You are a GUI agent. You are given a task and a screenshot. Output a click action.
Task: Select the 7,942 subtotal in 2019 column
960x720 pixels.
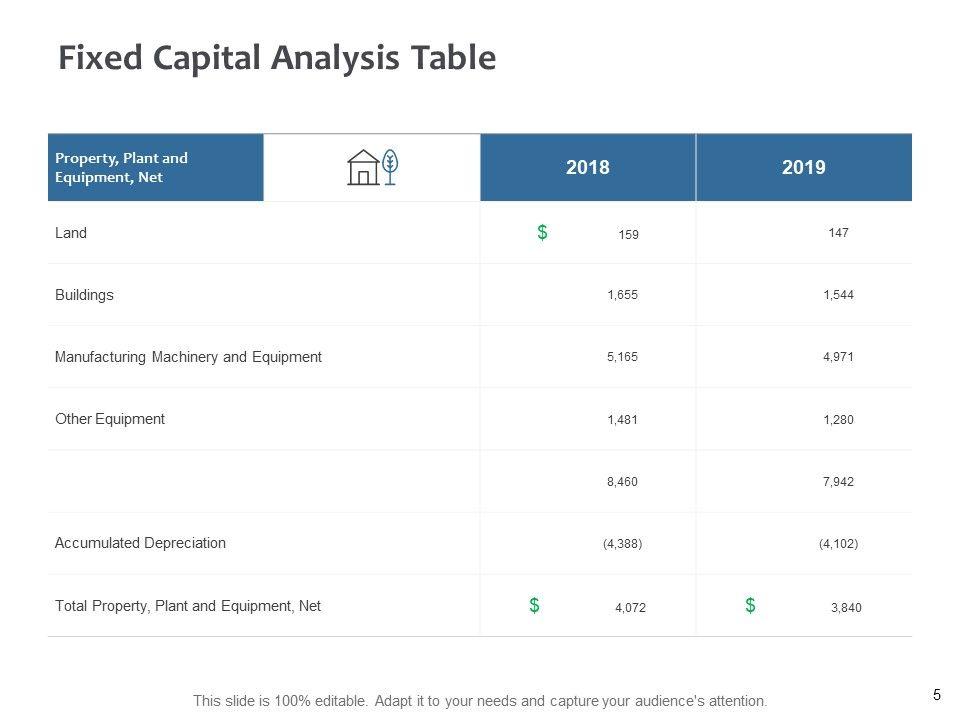pyautogui.click(x=838, y=482)
